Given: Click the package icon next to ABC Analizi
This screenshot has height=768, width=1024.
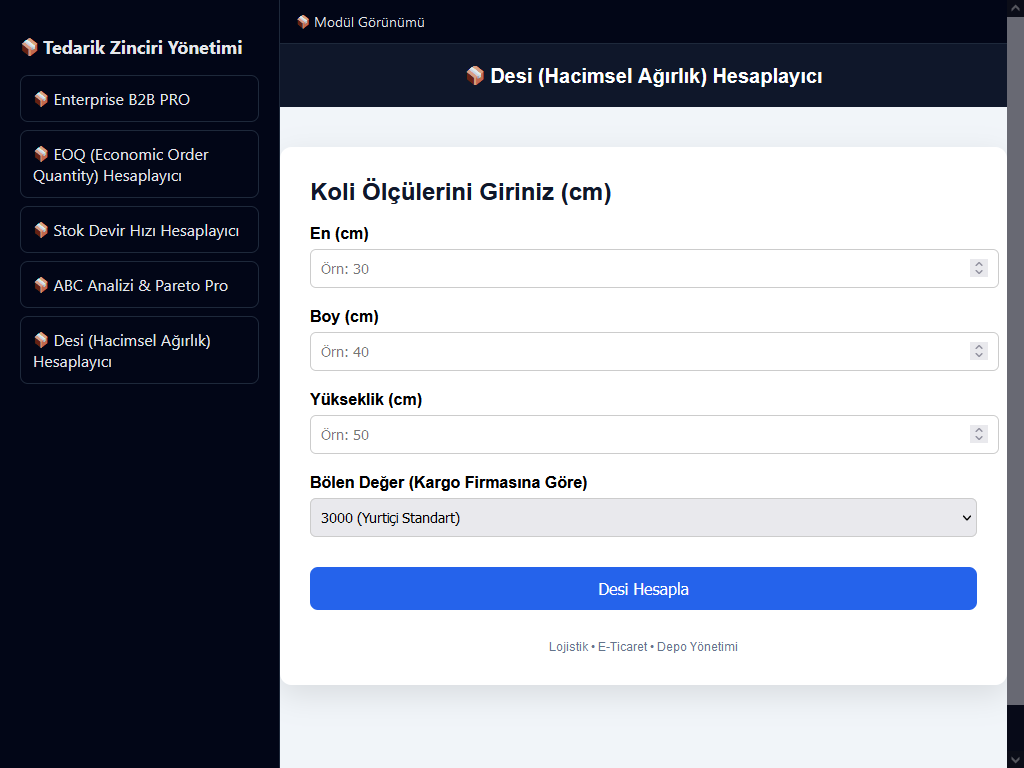Looking at the screenshot, I should pos(41,285).
